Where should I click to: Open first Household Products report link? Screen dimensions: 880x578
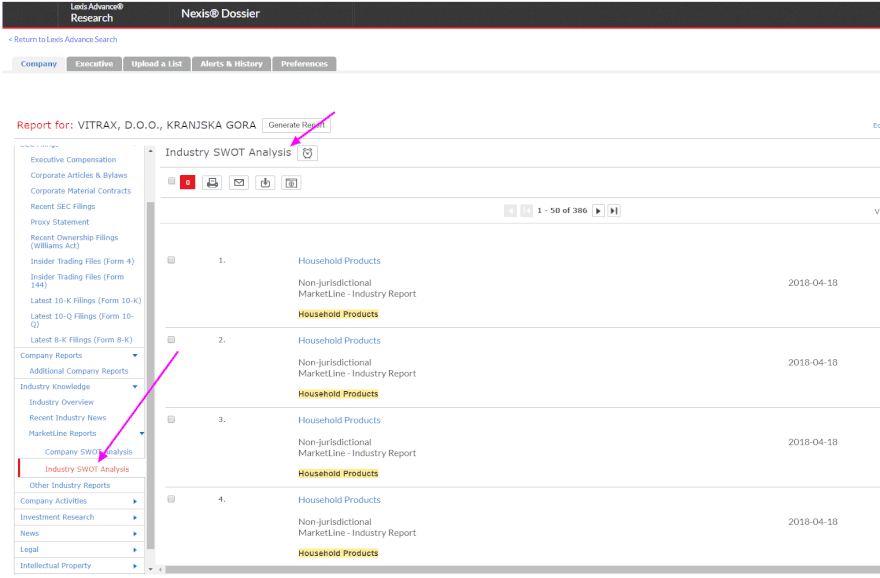pos(339,261)
